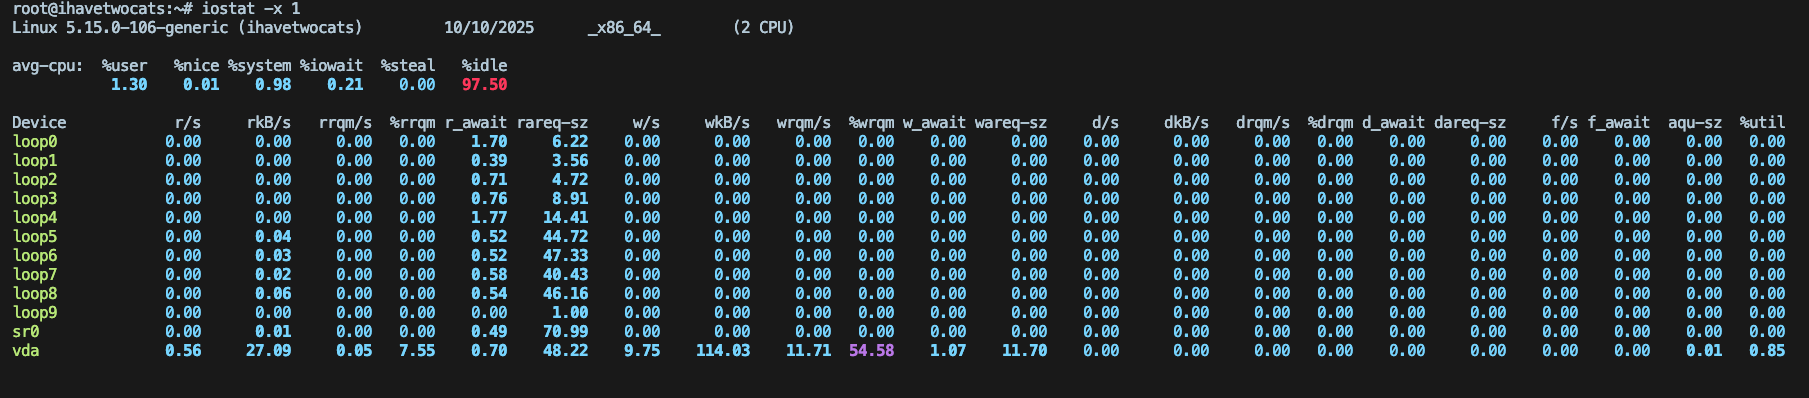Image resolution: width=1809 pixels, height=398 pixels.
Task: Click vda %util value '0.85'
Action: pos(1767,351)
